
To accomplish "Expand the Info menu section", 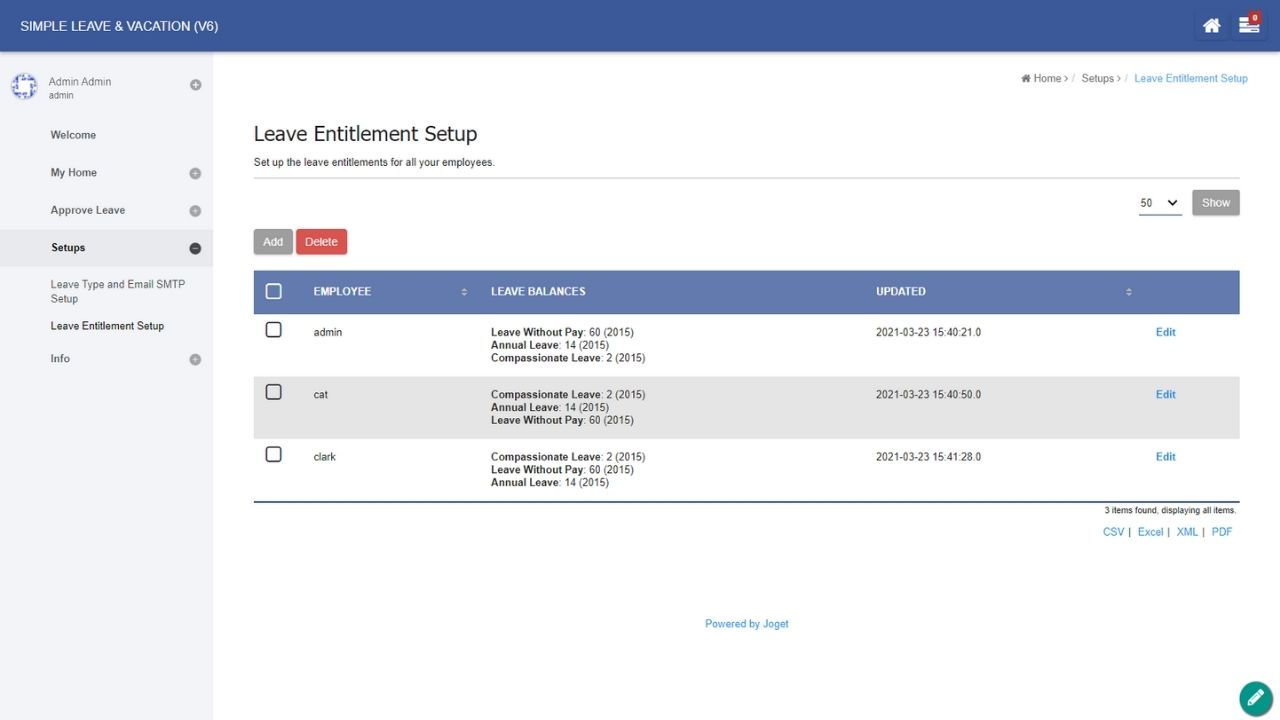I will pos(195,359).
